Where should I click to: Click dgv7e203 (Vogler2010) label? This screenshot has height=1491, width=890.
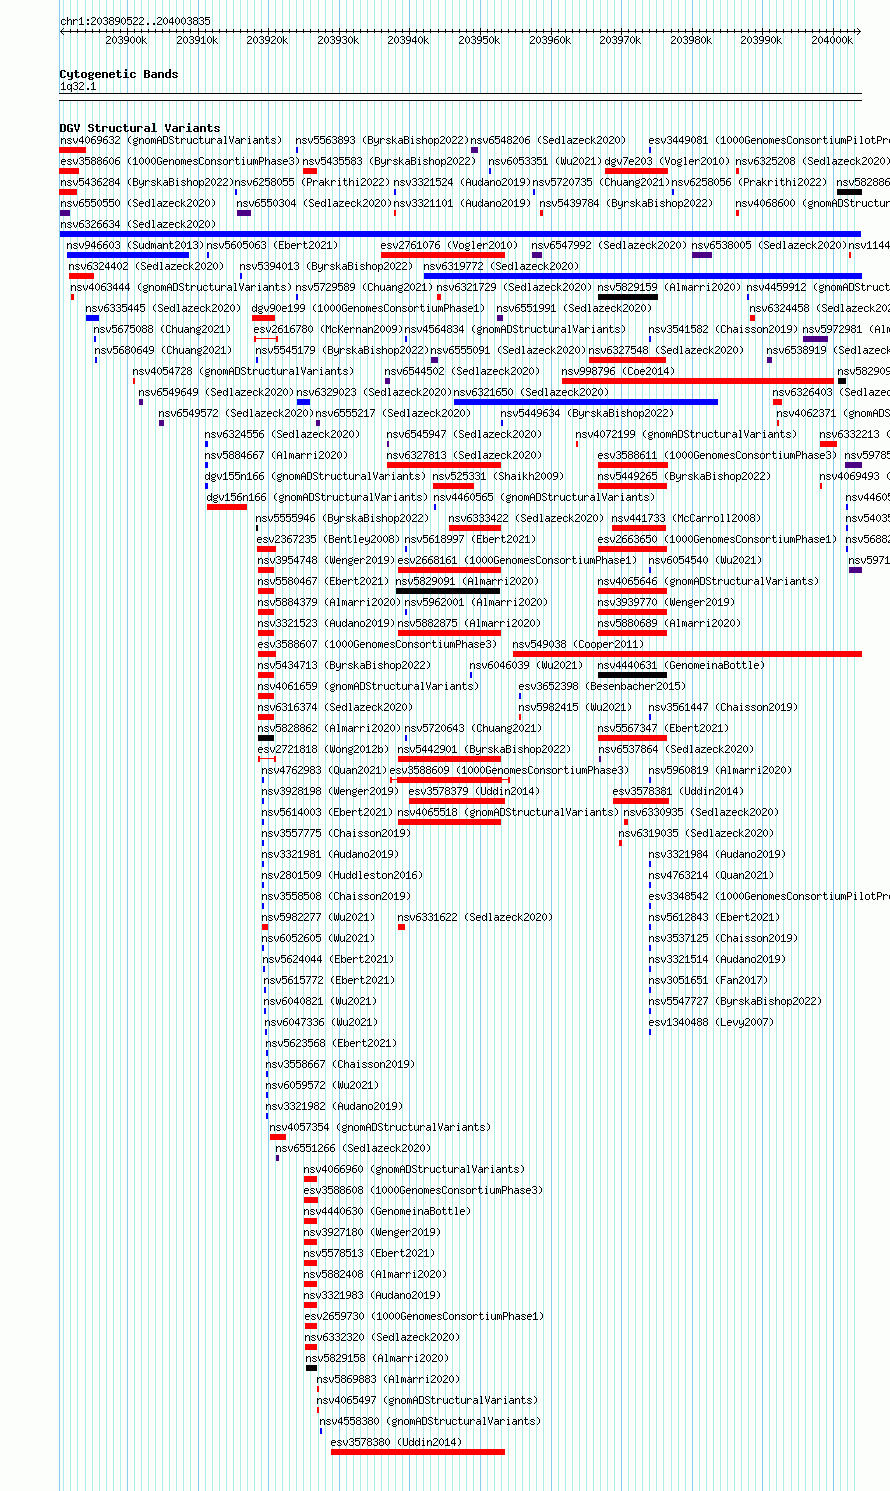[667, 161]
